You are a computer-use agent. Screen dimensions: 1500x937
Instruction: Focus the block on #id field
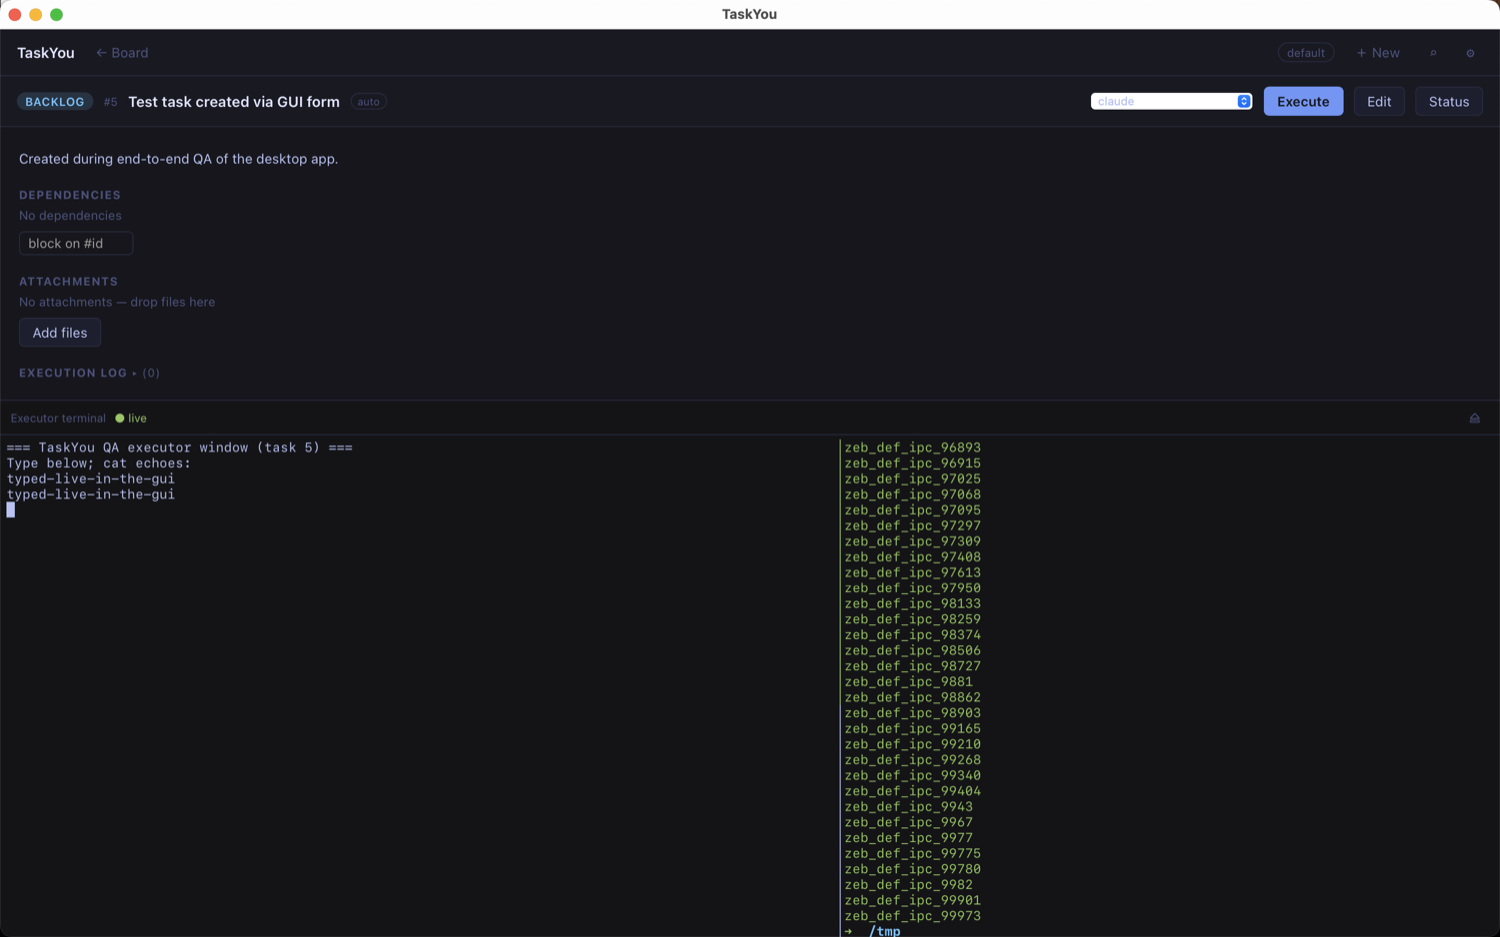(x=76, y=243)
